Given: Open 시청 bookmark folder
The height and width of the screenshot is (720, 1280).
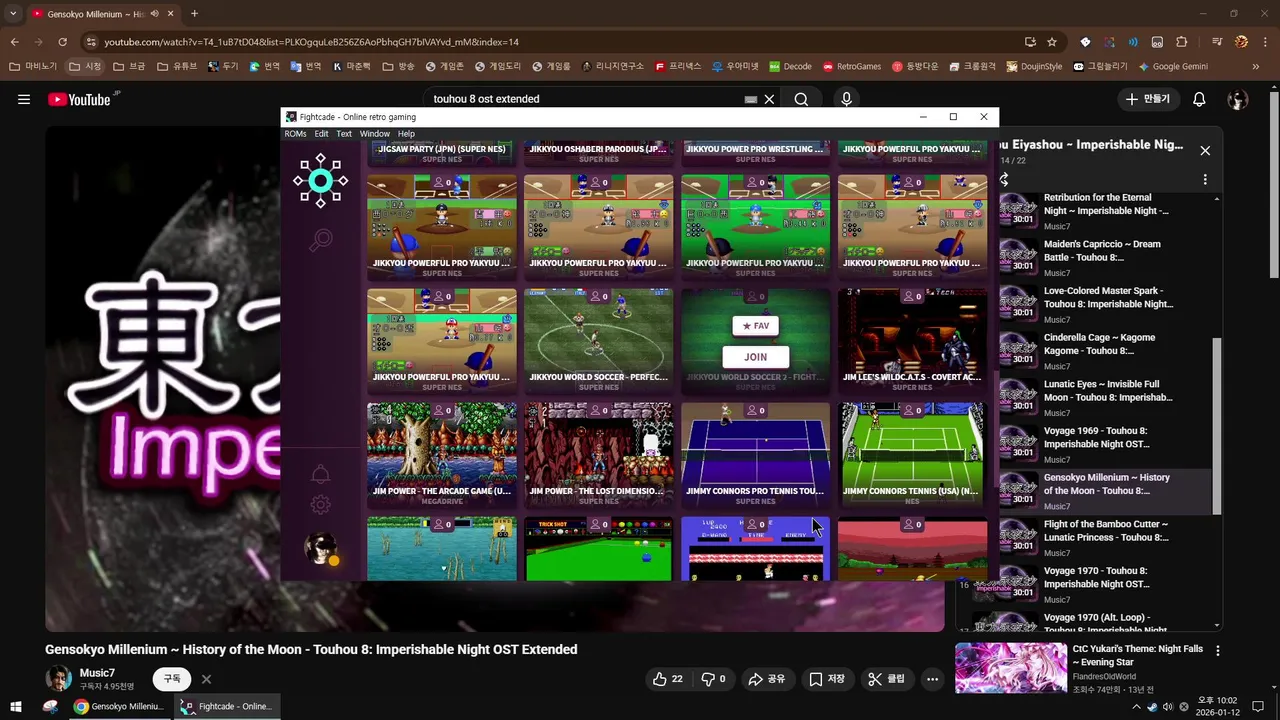Looking at the screenshot, I should click(86, 66).
